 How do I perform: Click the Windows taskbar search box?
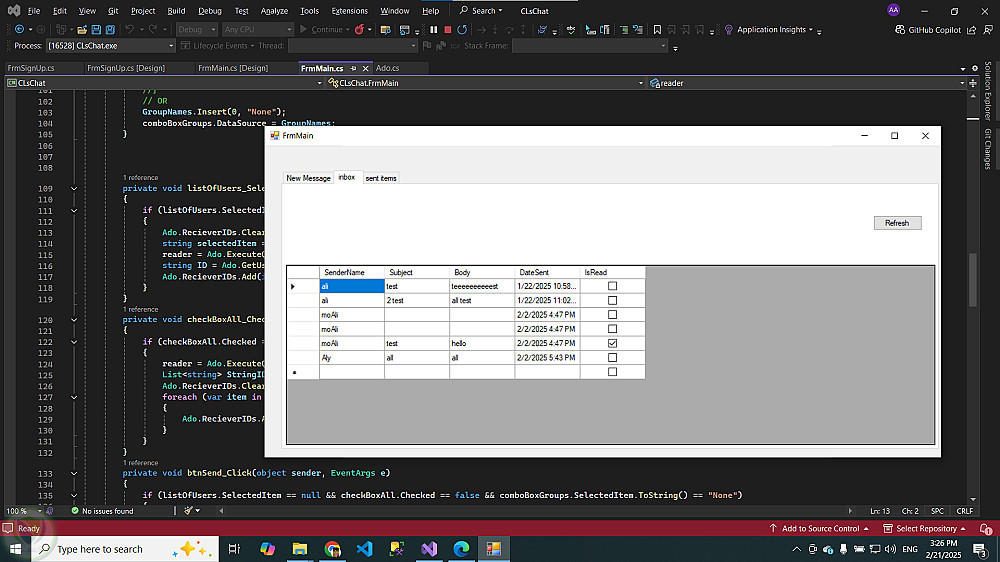(100, 549)
